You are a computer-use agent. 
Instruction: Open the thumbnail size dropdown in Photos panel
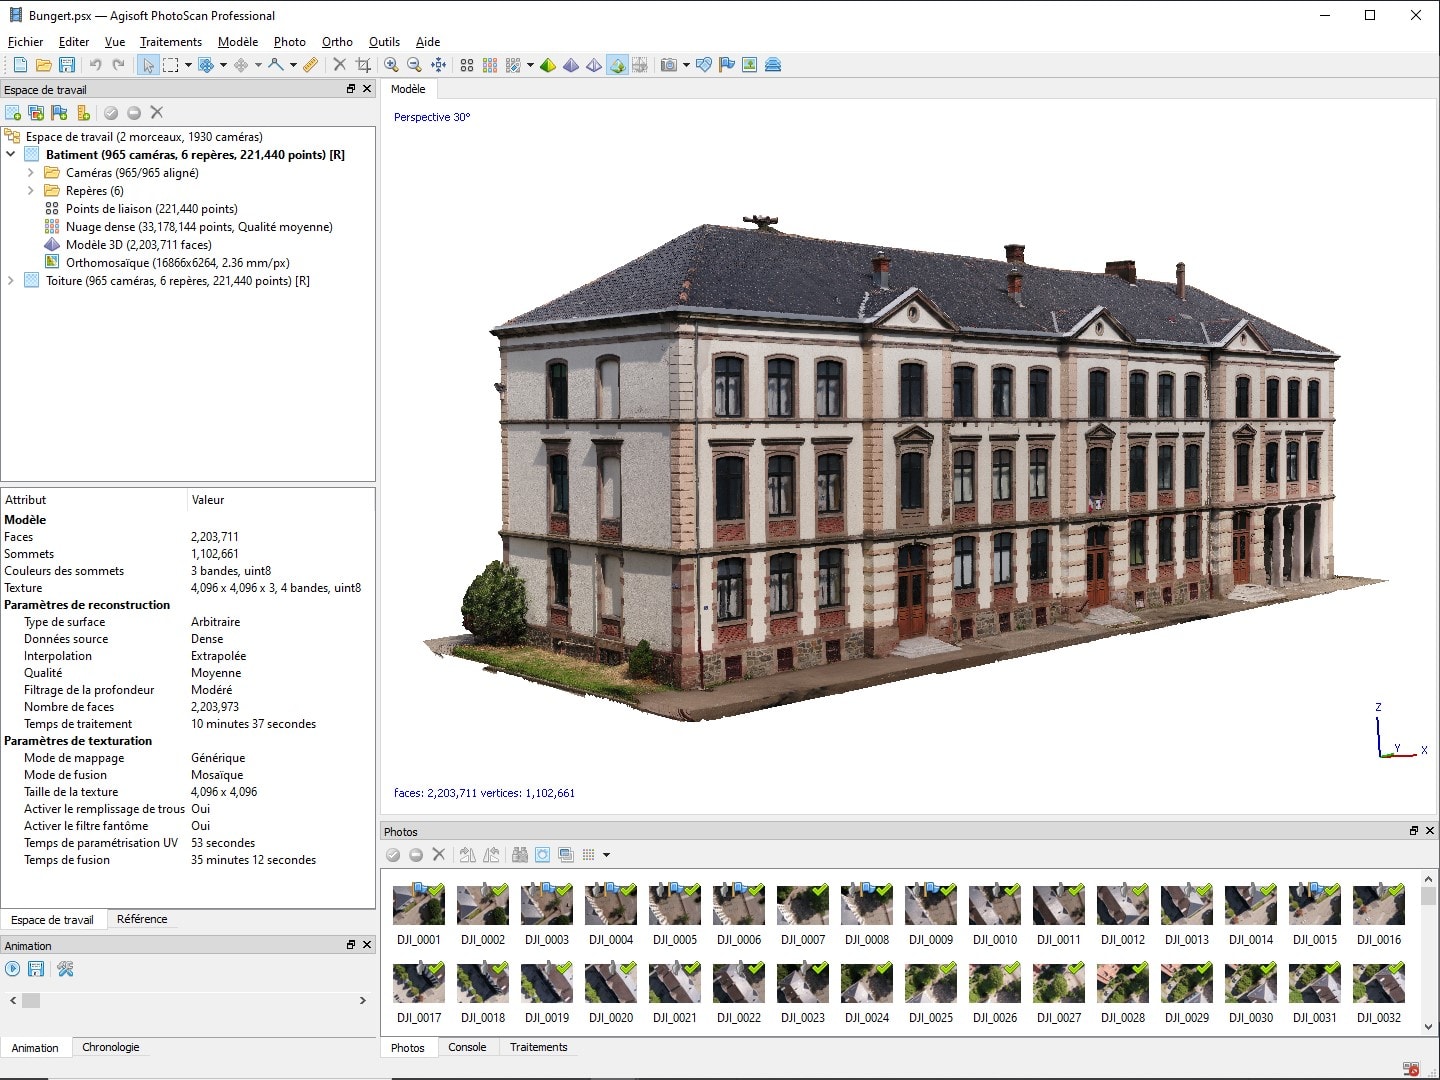603,854
